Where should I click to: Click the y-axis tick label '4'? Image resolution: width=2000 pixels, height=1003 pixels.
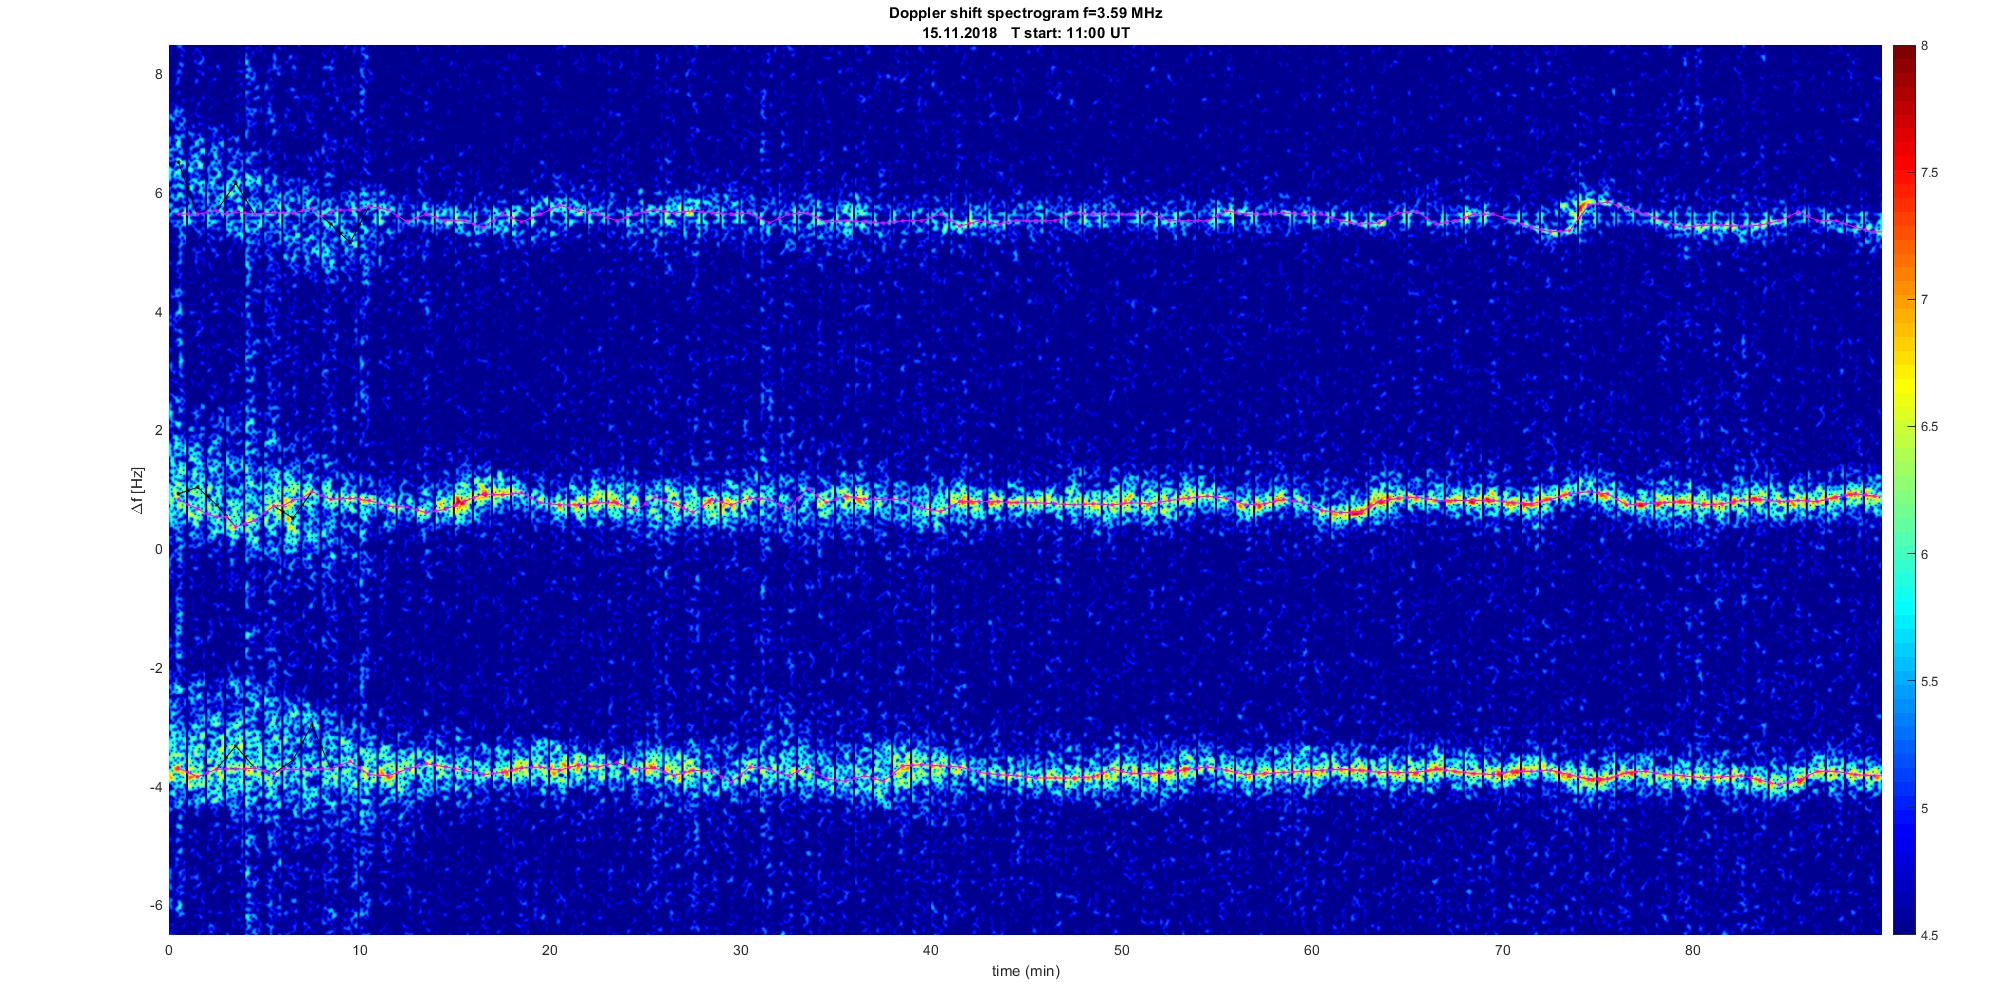[158, 312]
